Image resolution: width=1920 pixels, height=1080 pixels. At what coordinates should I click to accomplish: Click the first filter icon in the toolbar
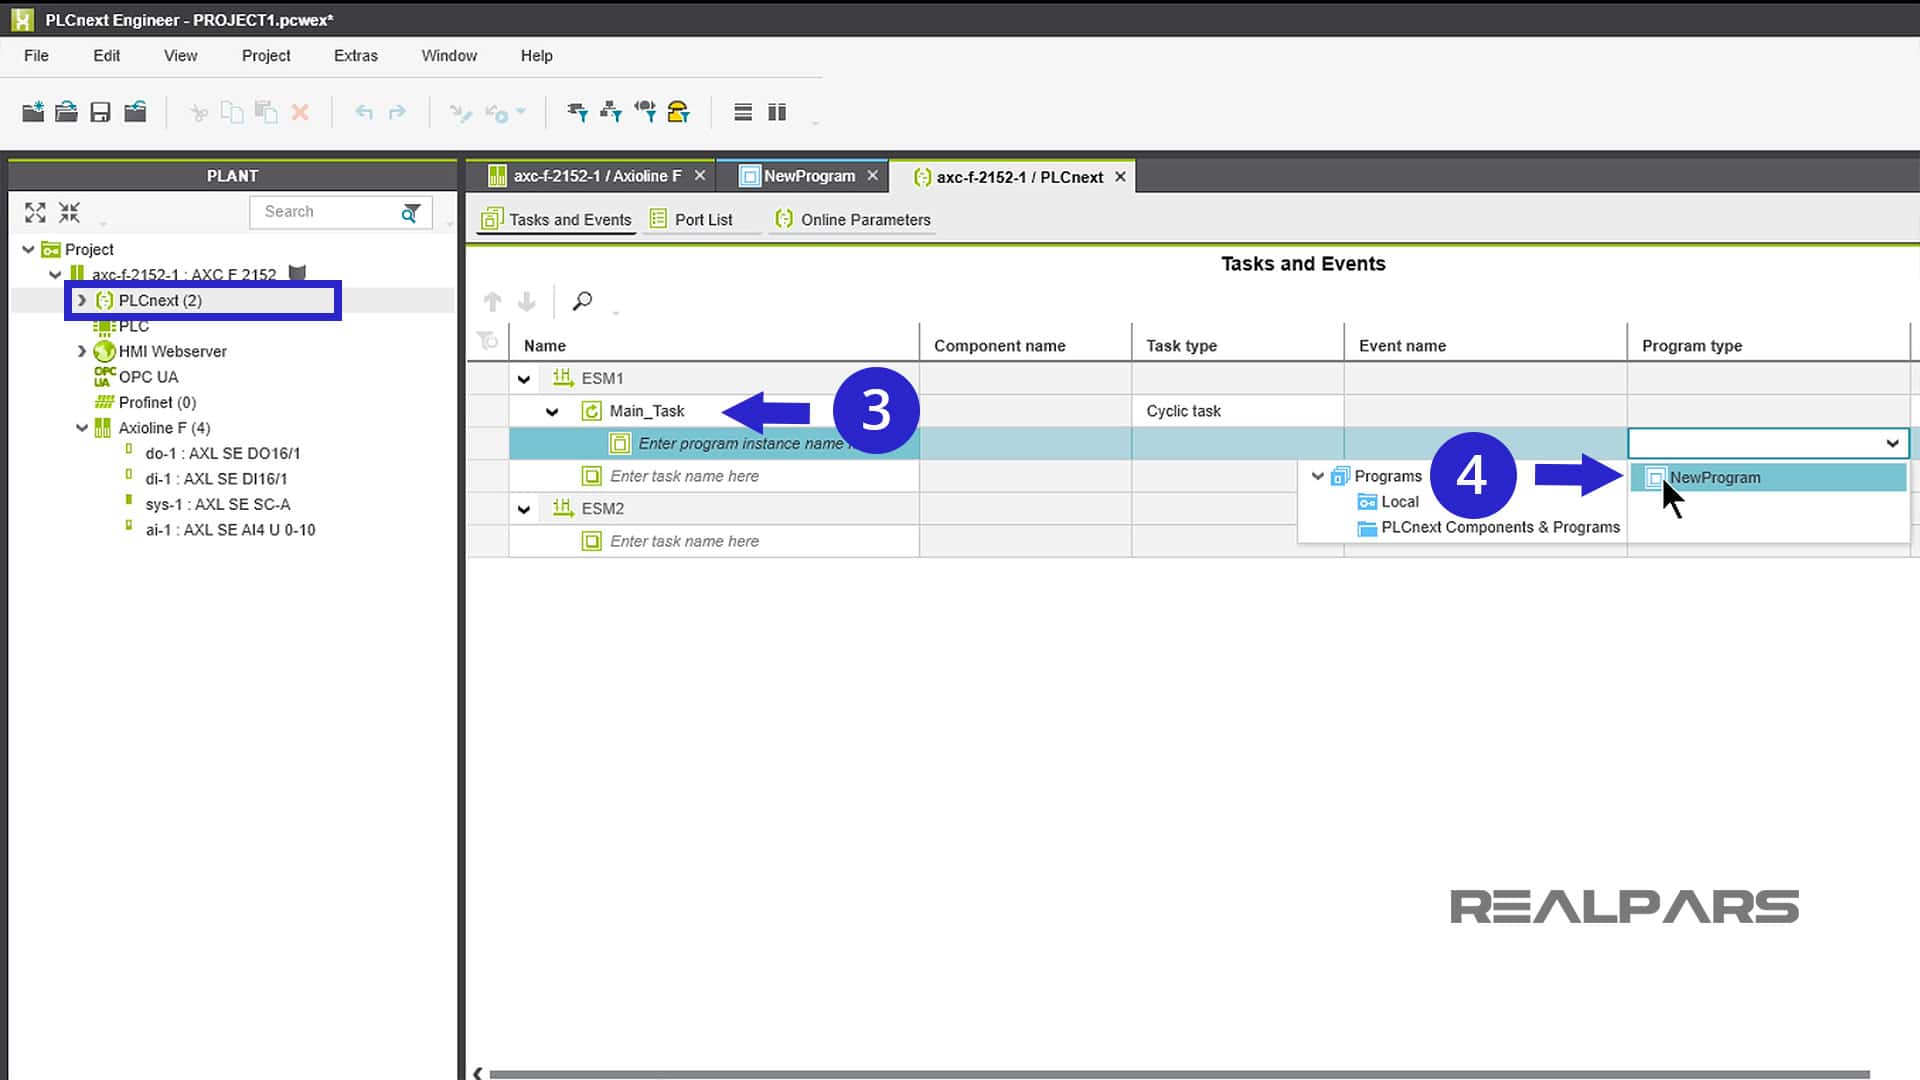[x=577, y=112]
